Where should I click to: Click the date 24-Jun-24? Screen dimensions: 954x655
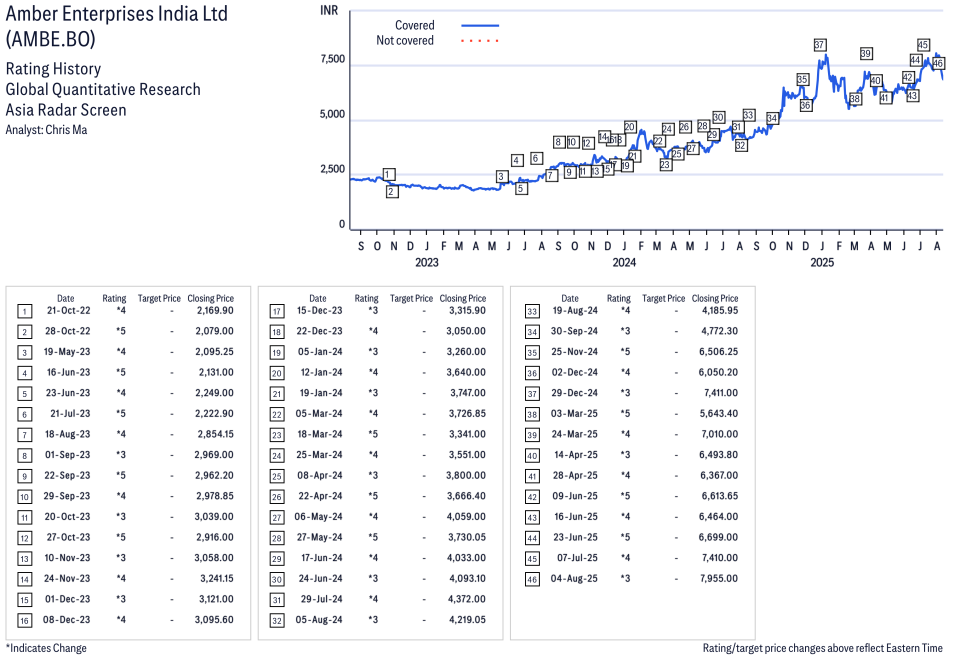[321, 578]
